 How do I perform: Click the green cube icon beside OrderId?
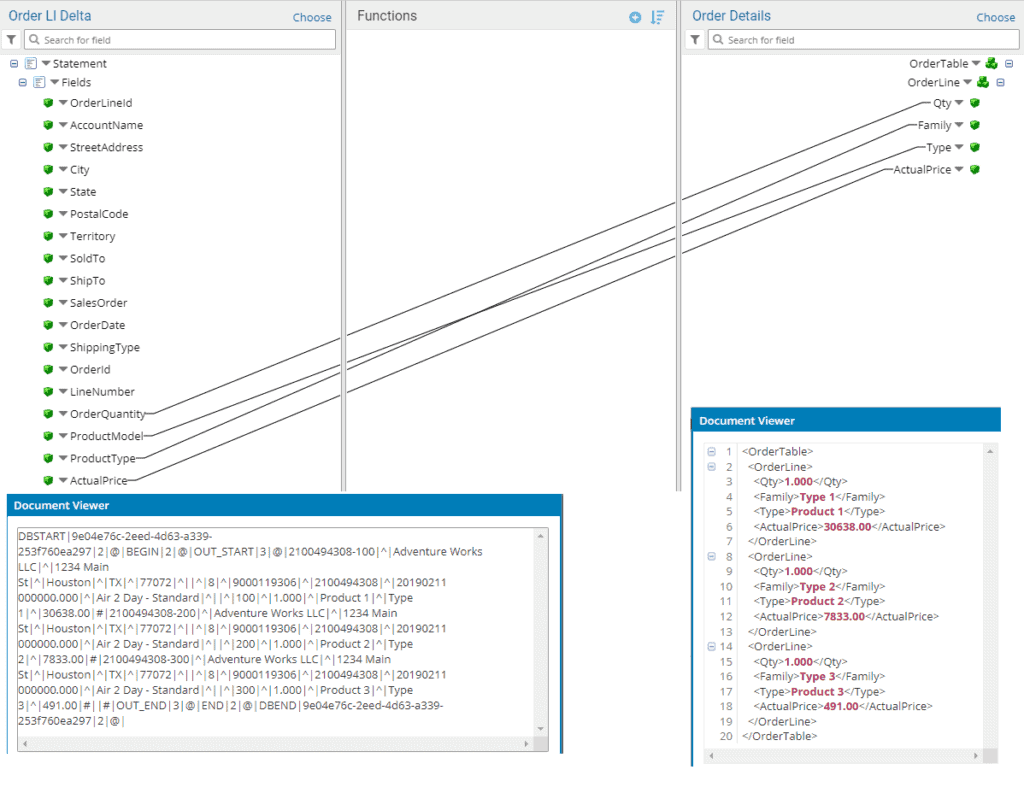[48, 369]
